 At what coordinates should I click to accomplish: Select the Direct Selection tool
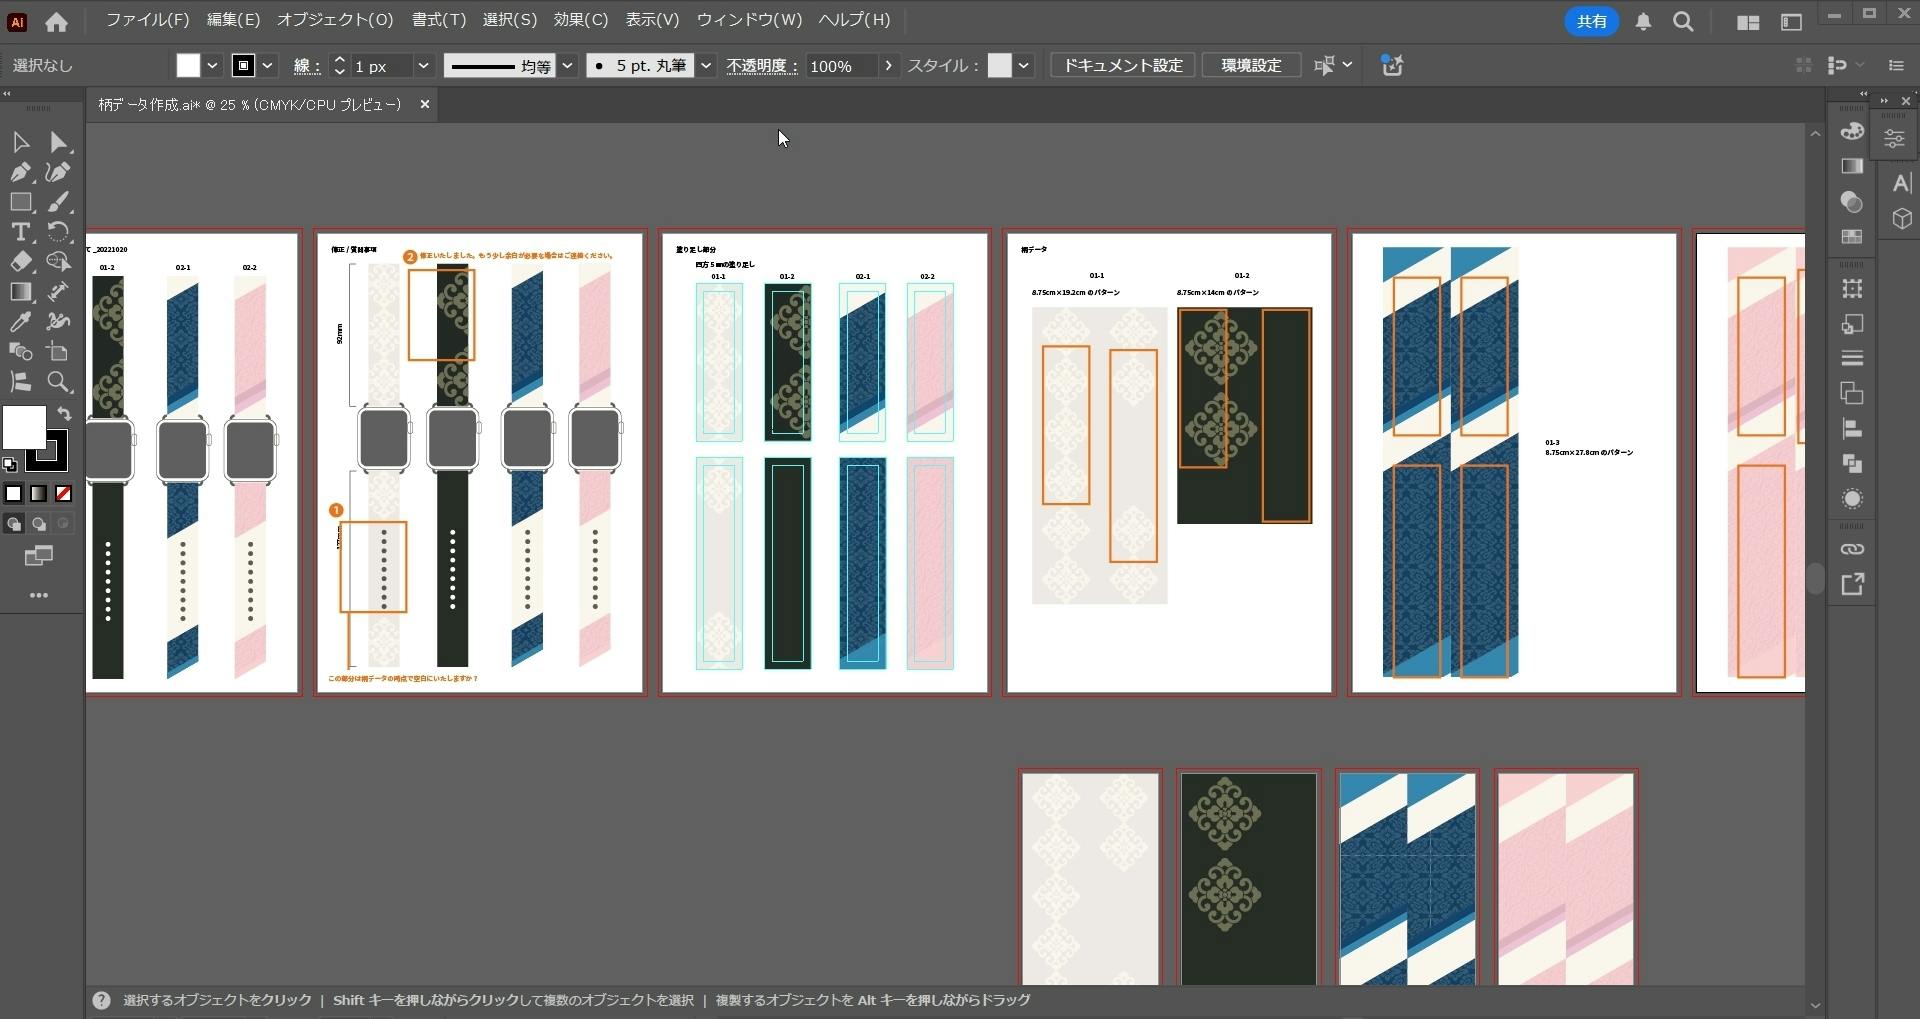(x=58, y=142)
